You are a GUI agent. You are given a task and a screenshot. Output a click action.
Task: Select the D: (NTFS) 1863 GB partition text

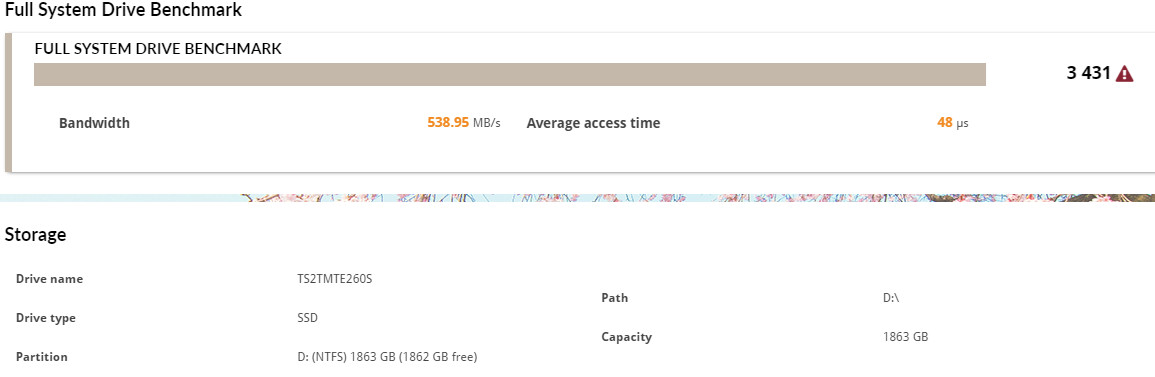click(382, 357)
